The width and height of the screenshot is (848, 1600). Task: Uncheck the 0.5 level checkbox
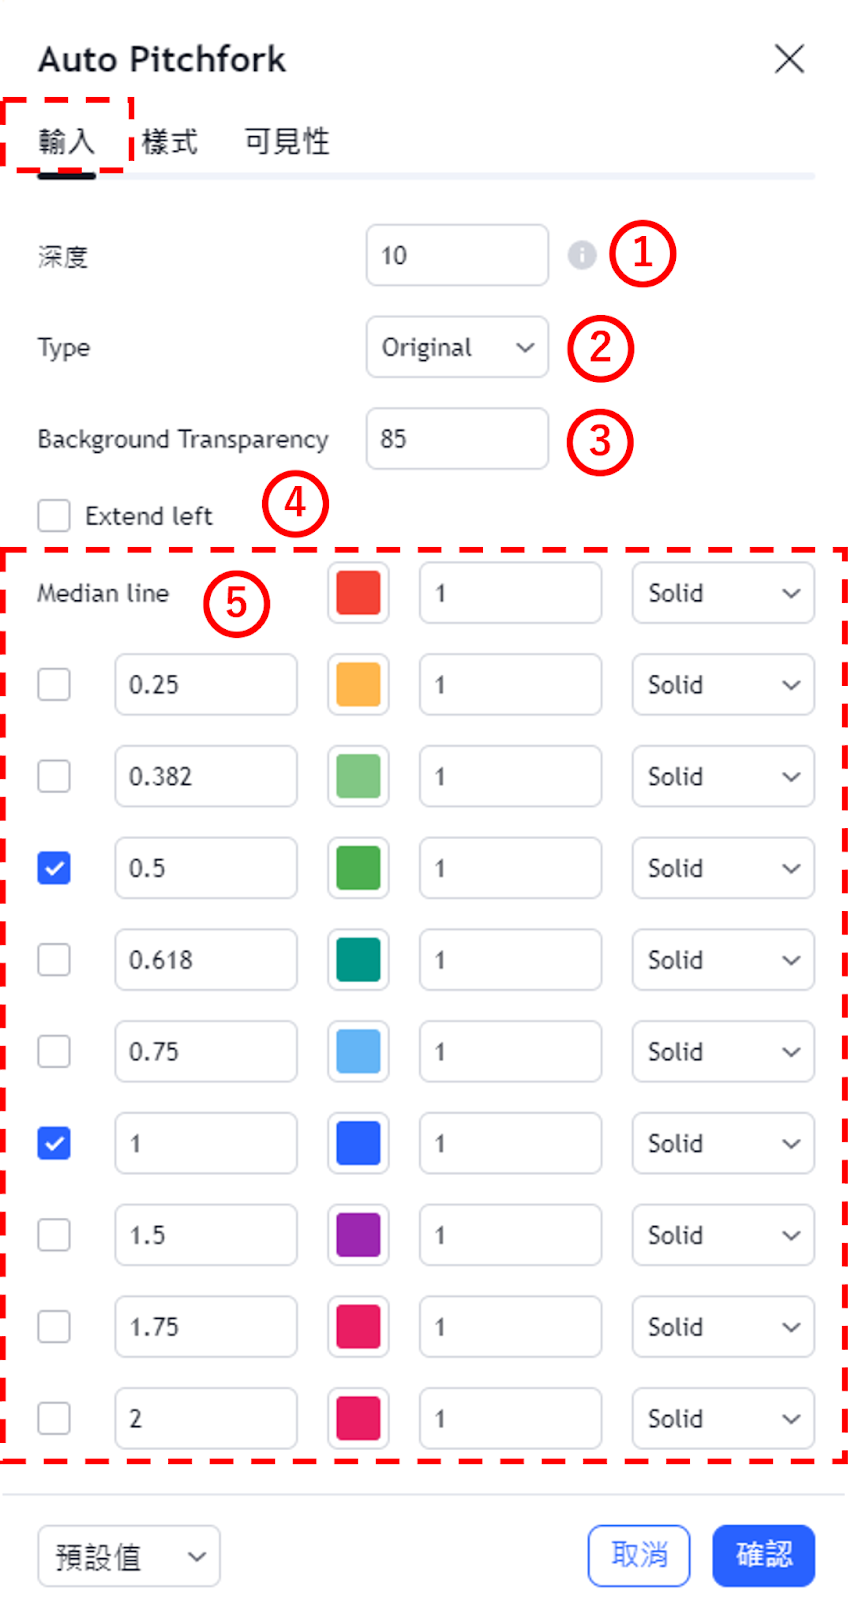[54, 868]
